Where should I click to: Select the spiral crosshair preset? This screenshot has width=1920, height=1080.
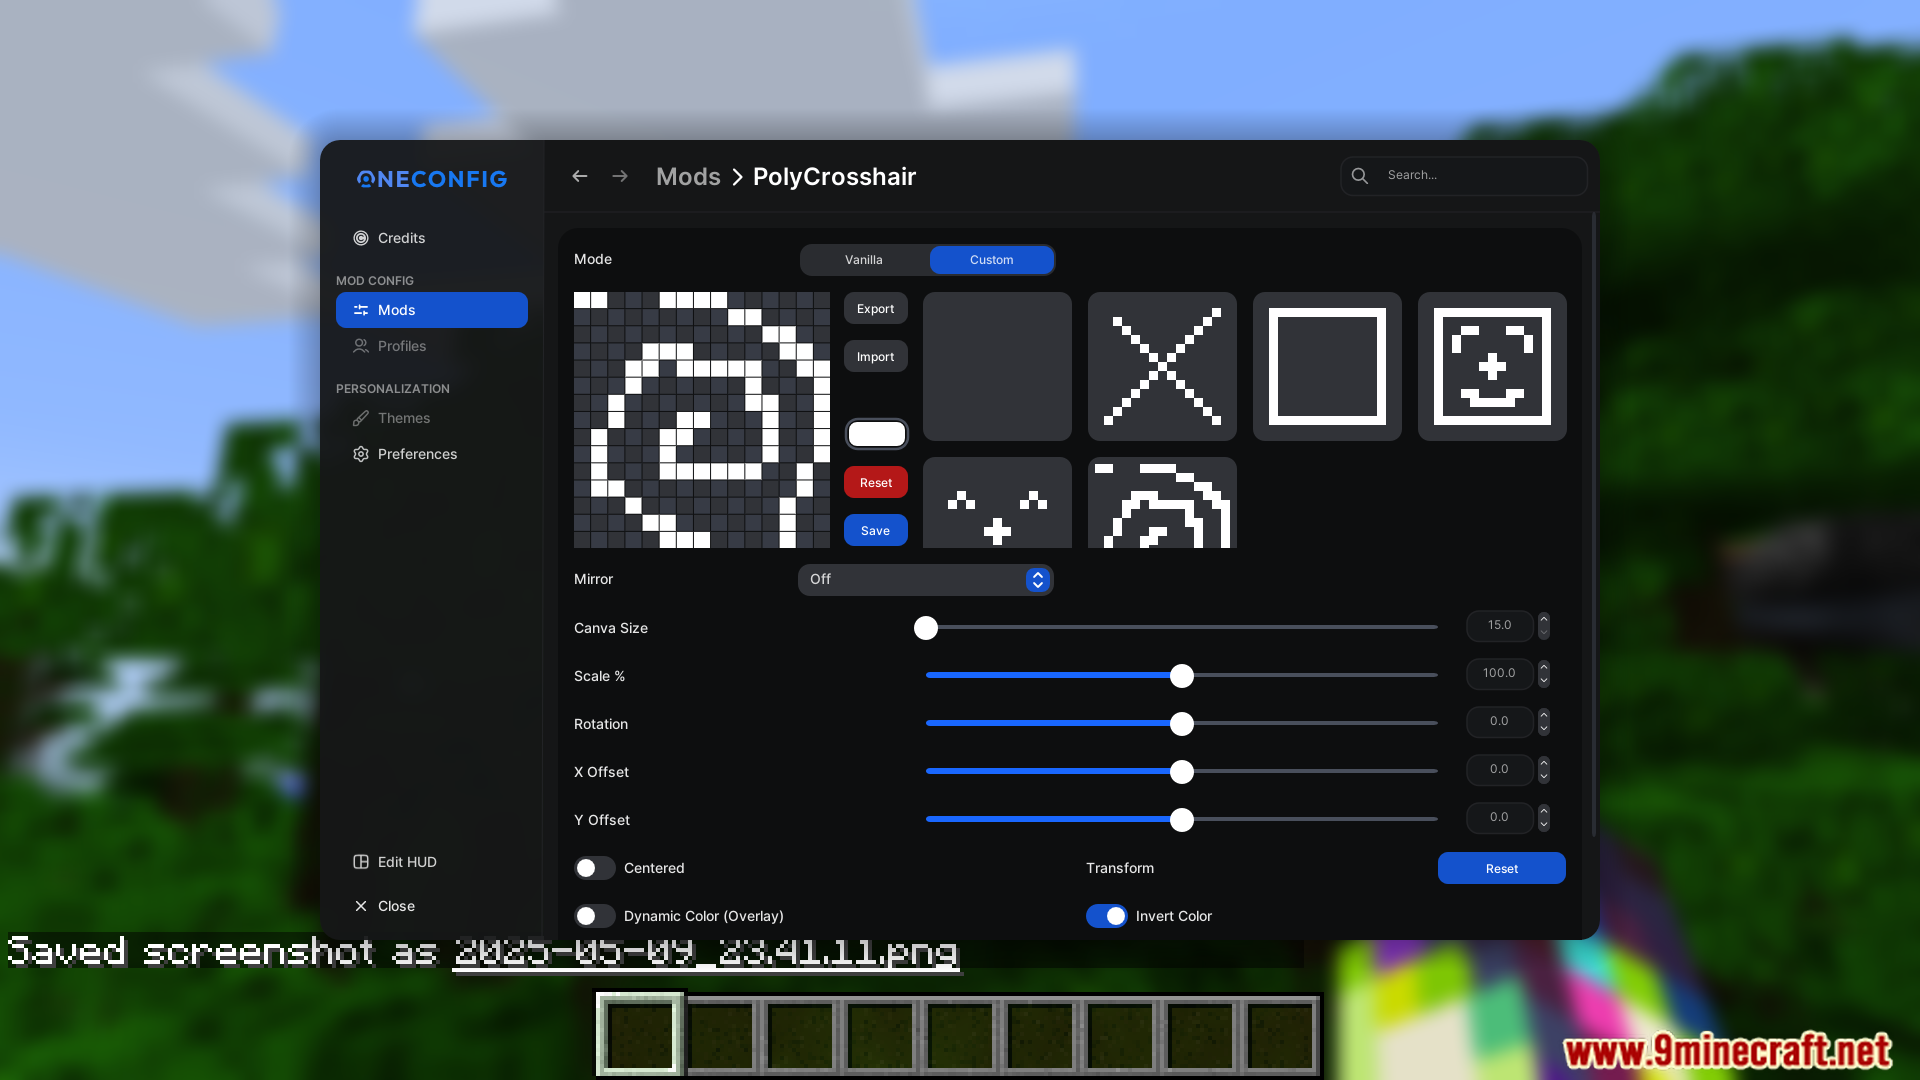pos(1162,503)
